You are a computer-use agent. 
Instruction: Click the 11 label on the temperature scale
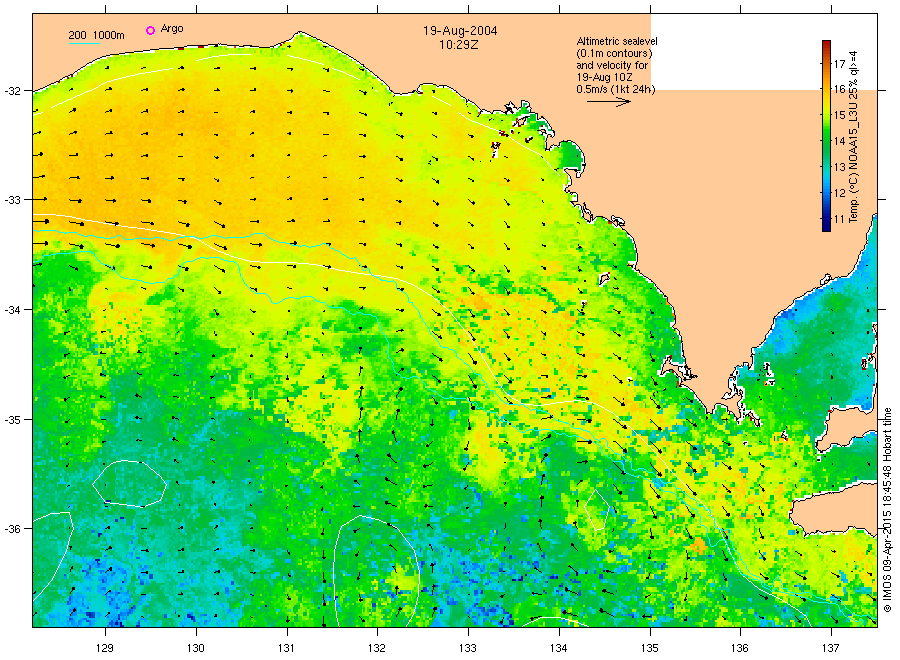point(839,219)
